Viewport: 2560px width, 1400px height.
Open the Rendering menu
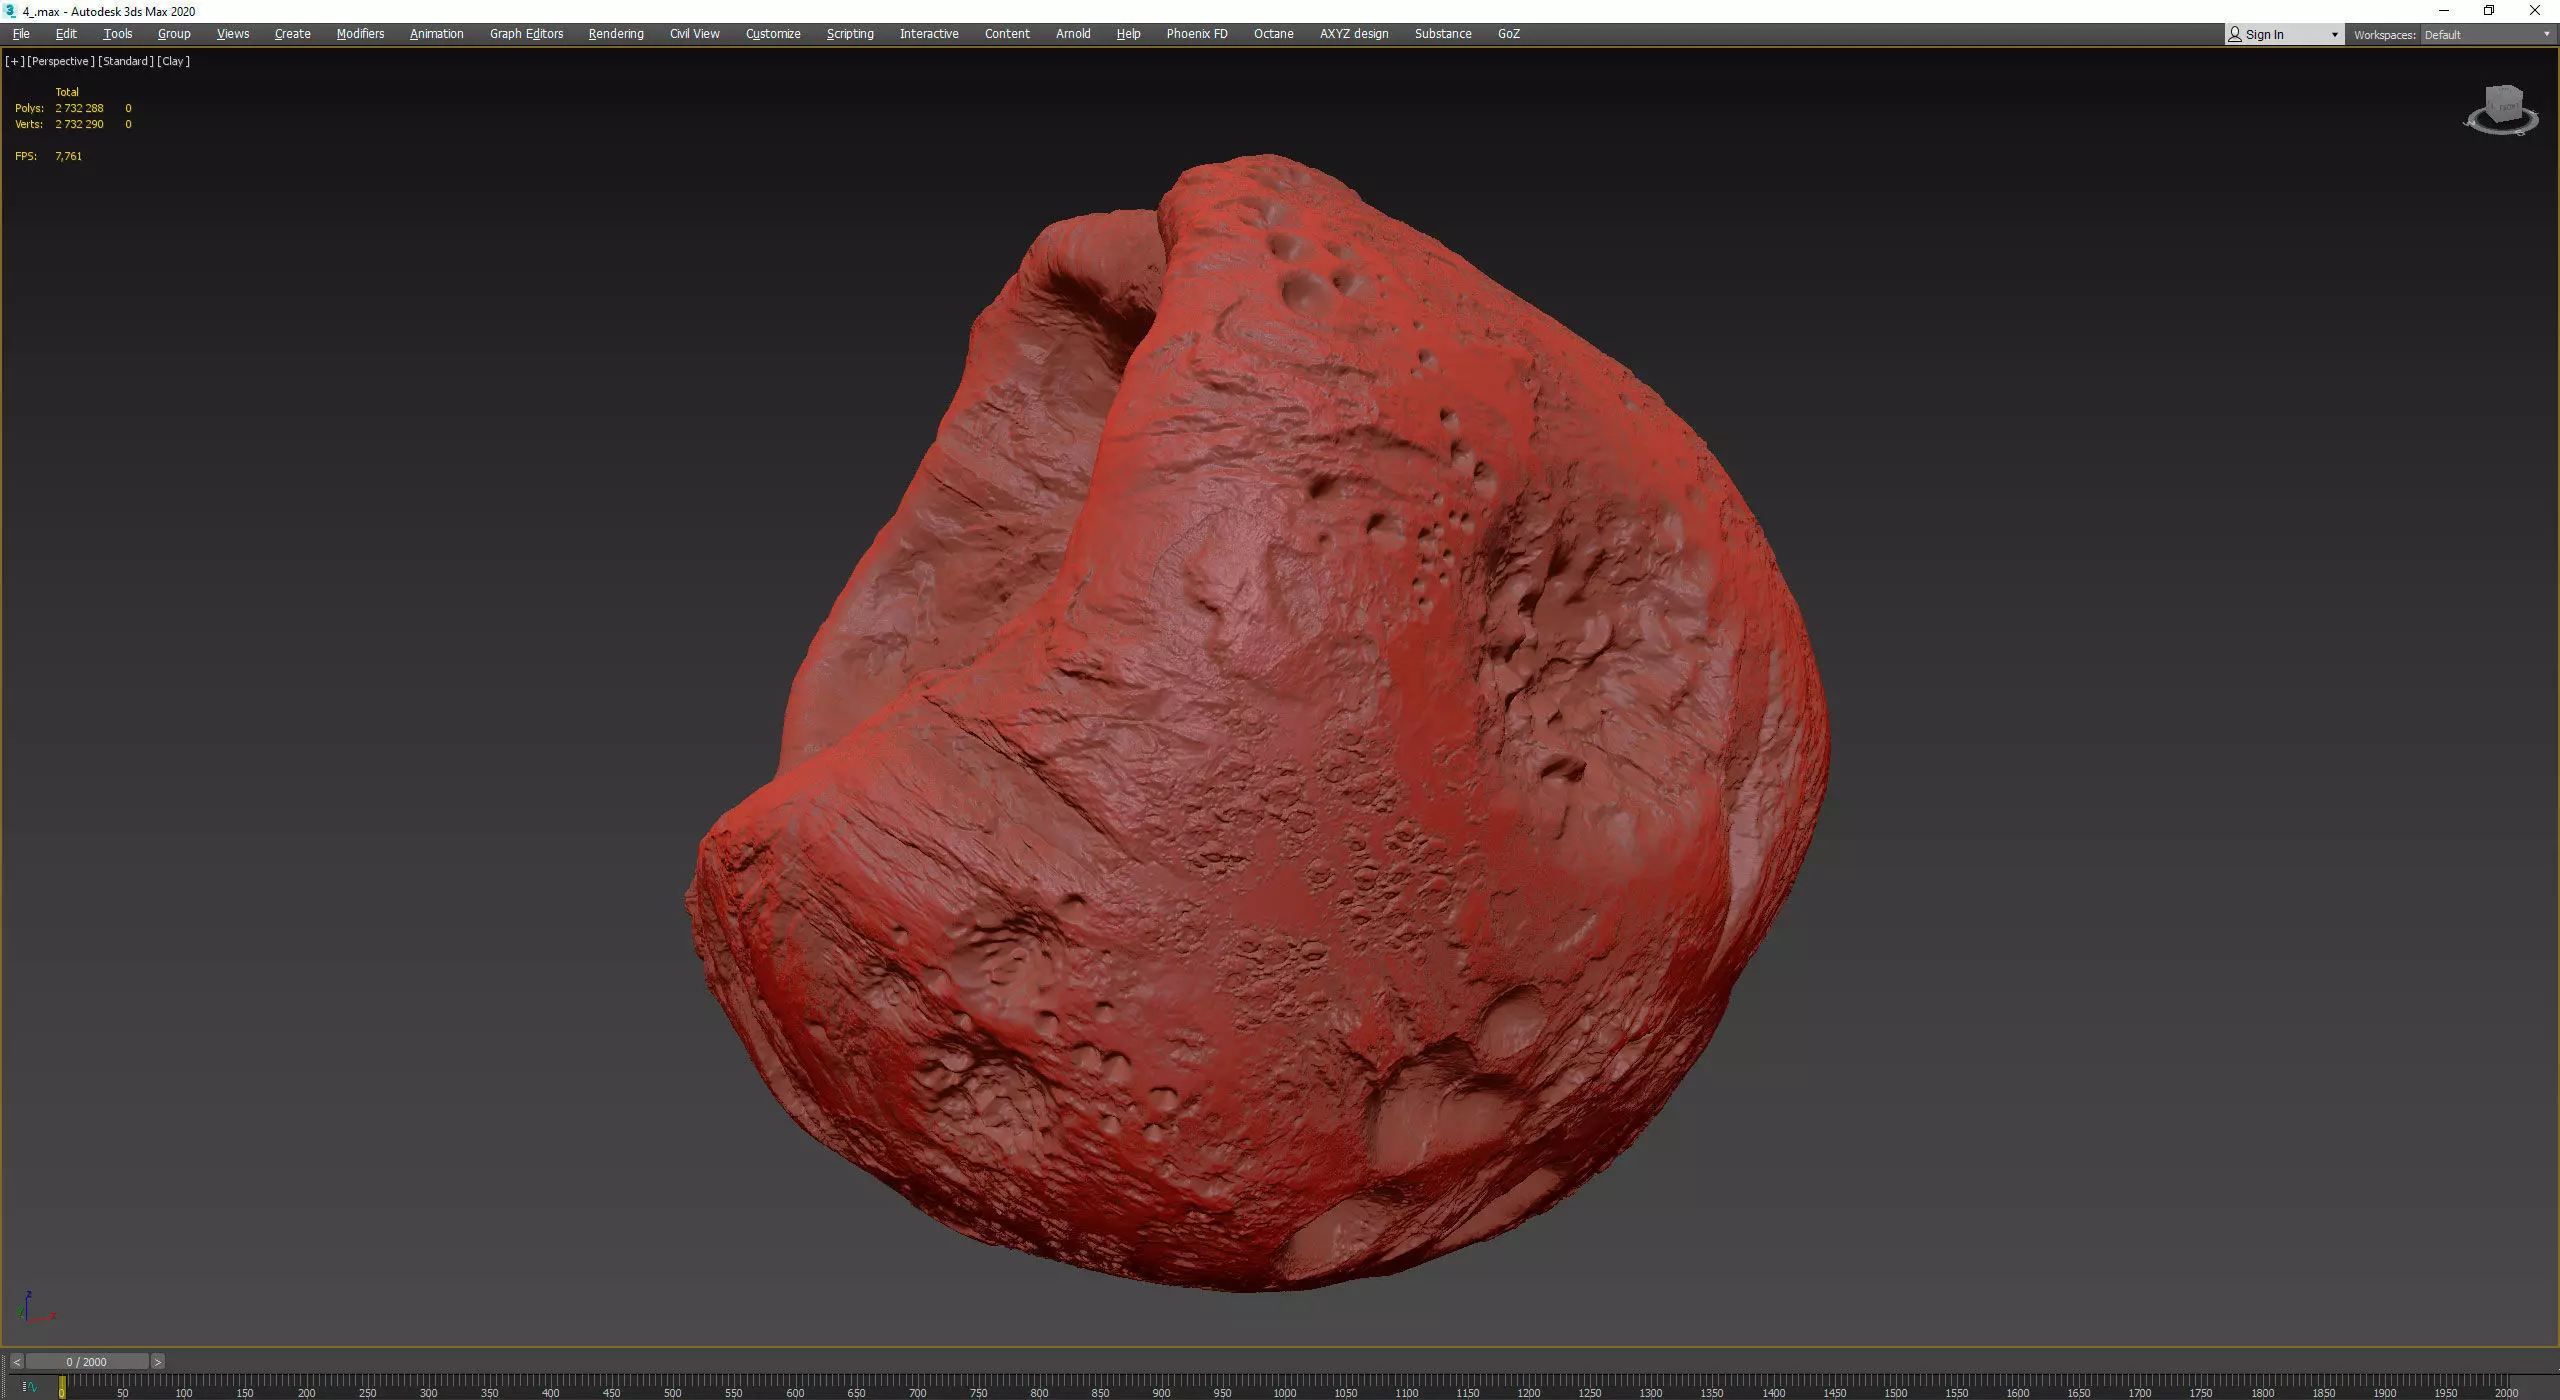click(x=616, y=34)
